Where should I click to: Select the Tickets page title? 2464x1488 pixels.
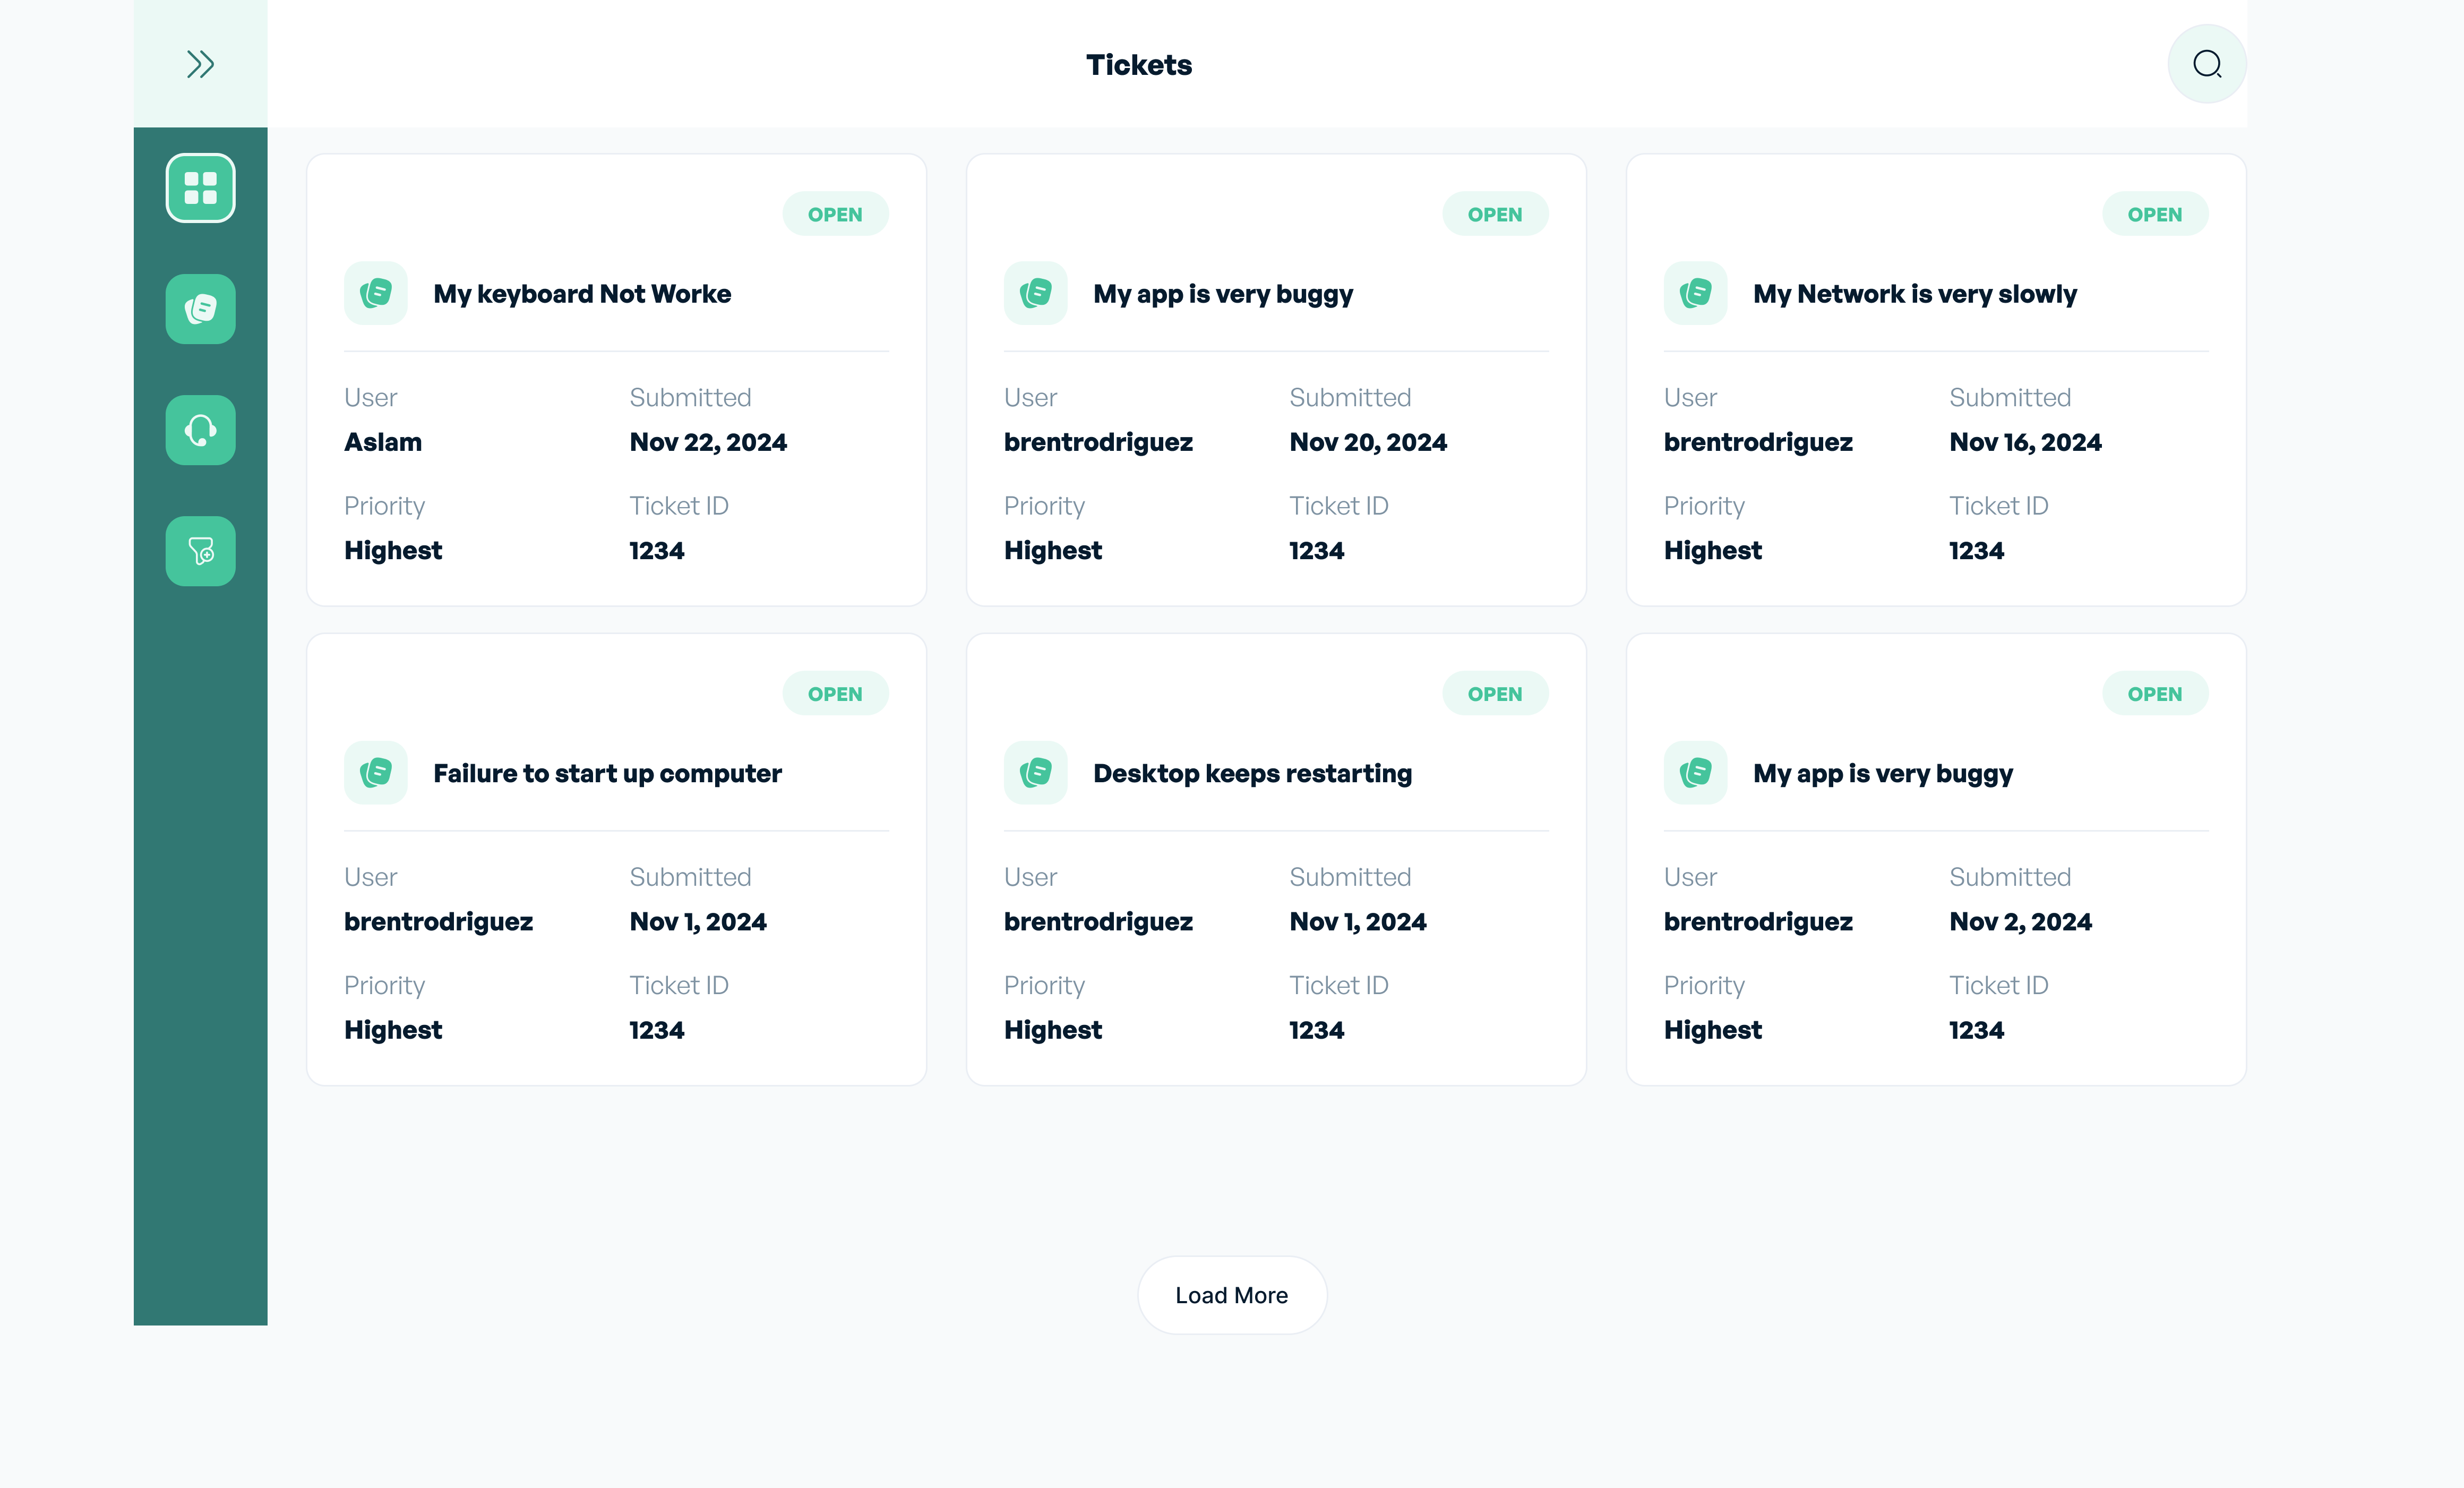click(1138, 64)
